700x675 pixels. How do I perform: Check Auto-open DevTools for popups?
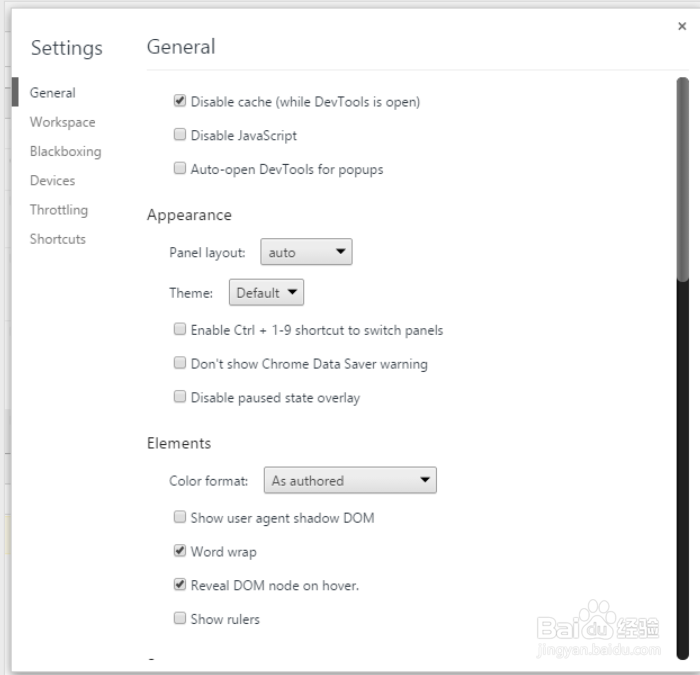(x=180, y=169)
